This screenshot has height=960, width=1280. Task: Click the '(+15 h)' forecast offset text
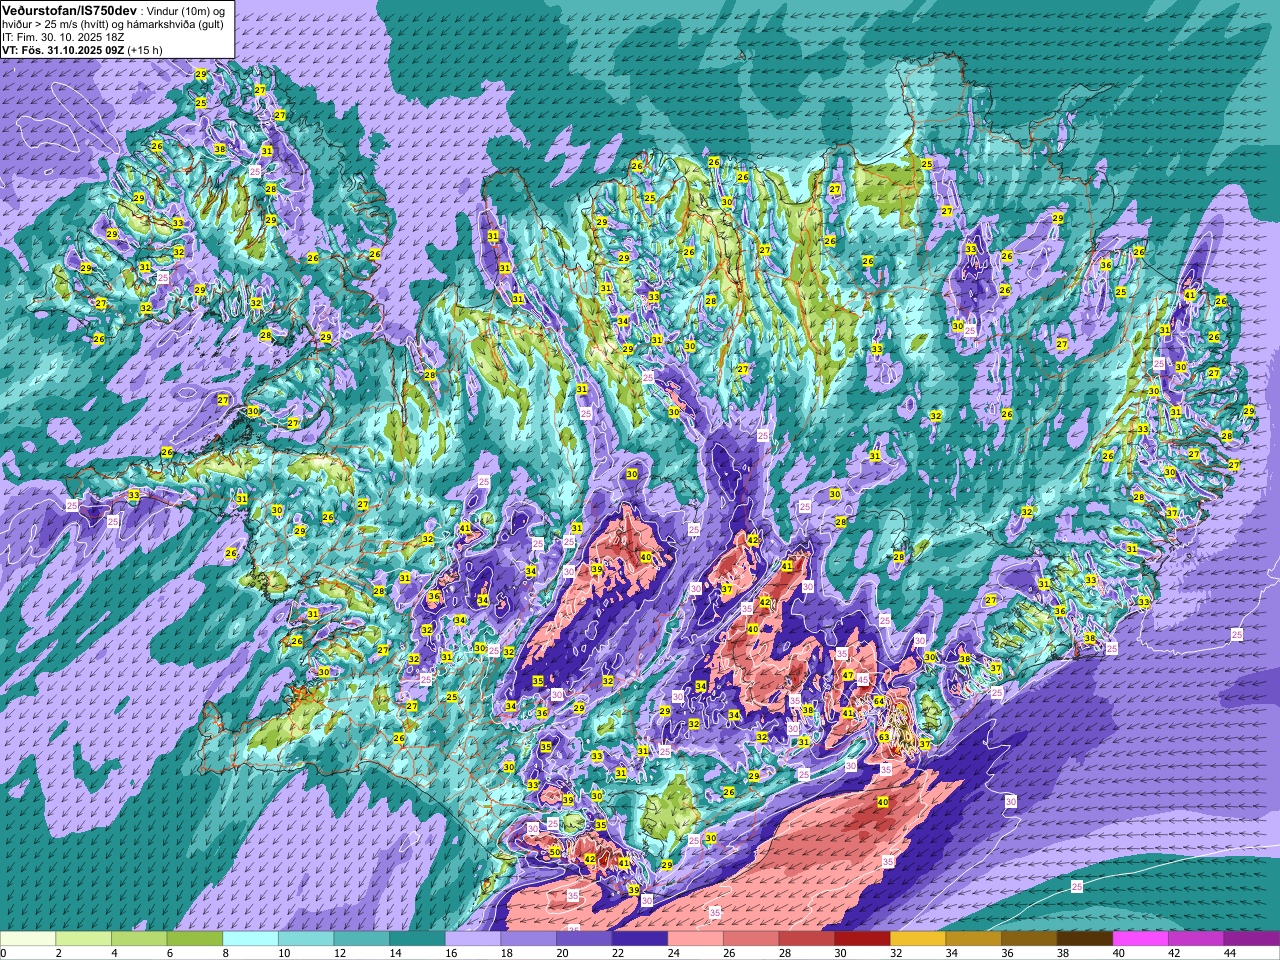click(x=145, y=49)
